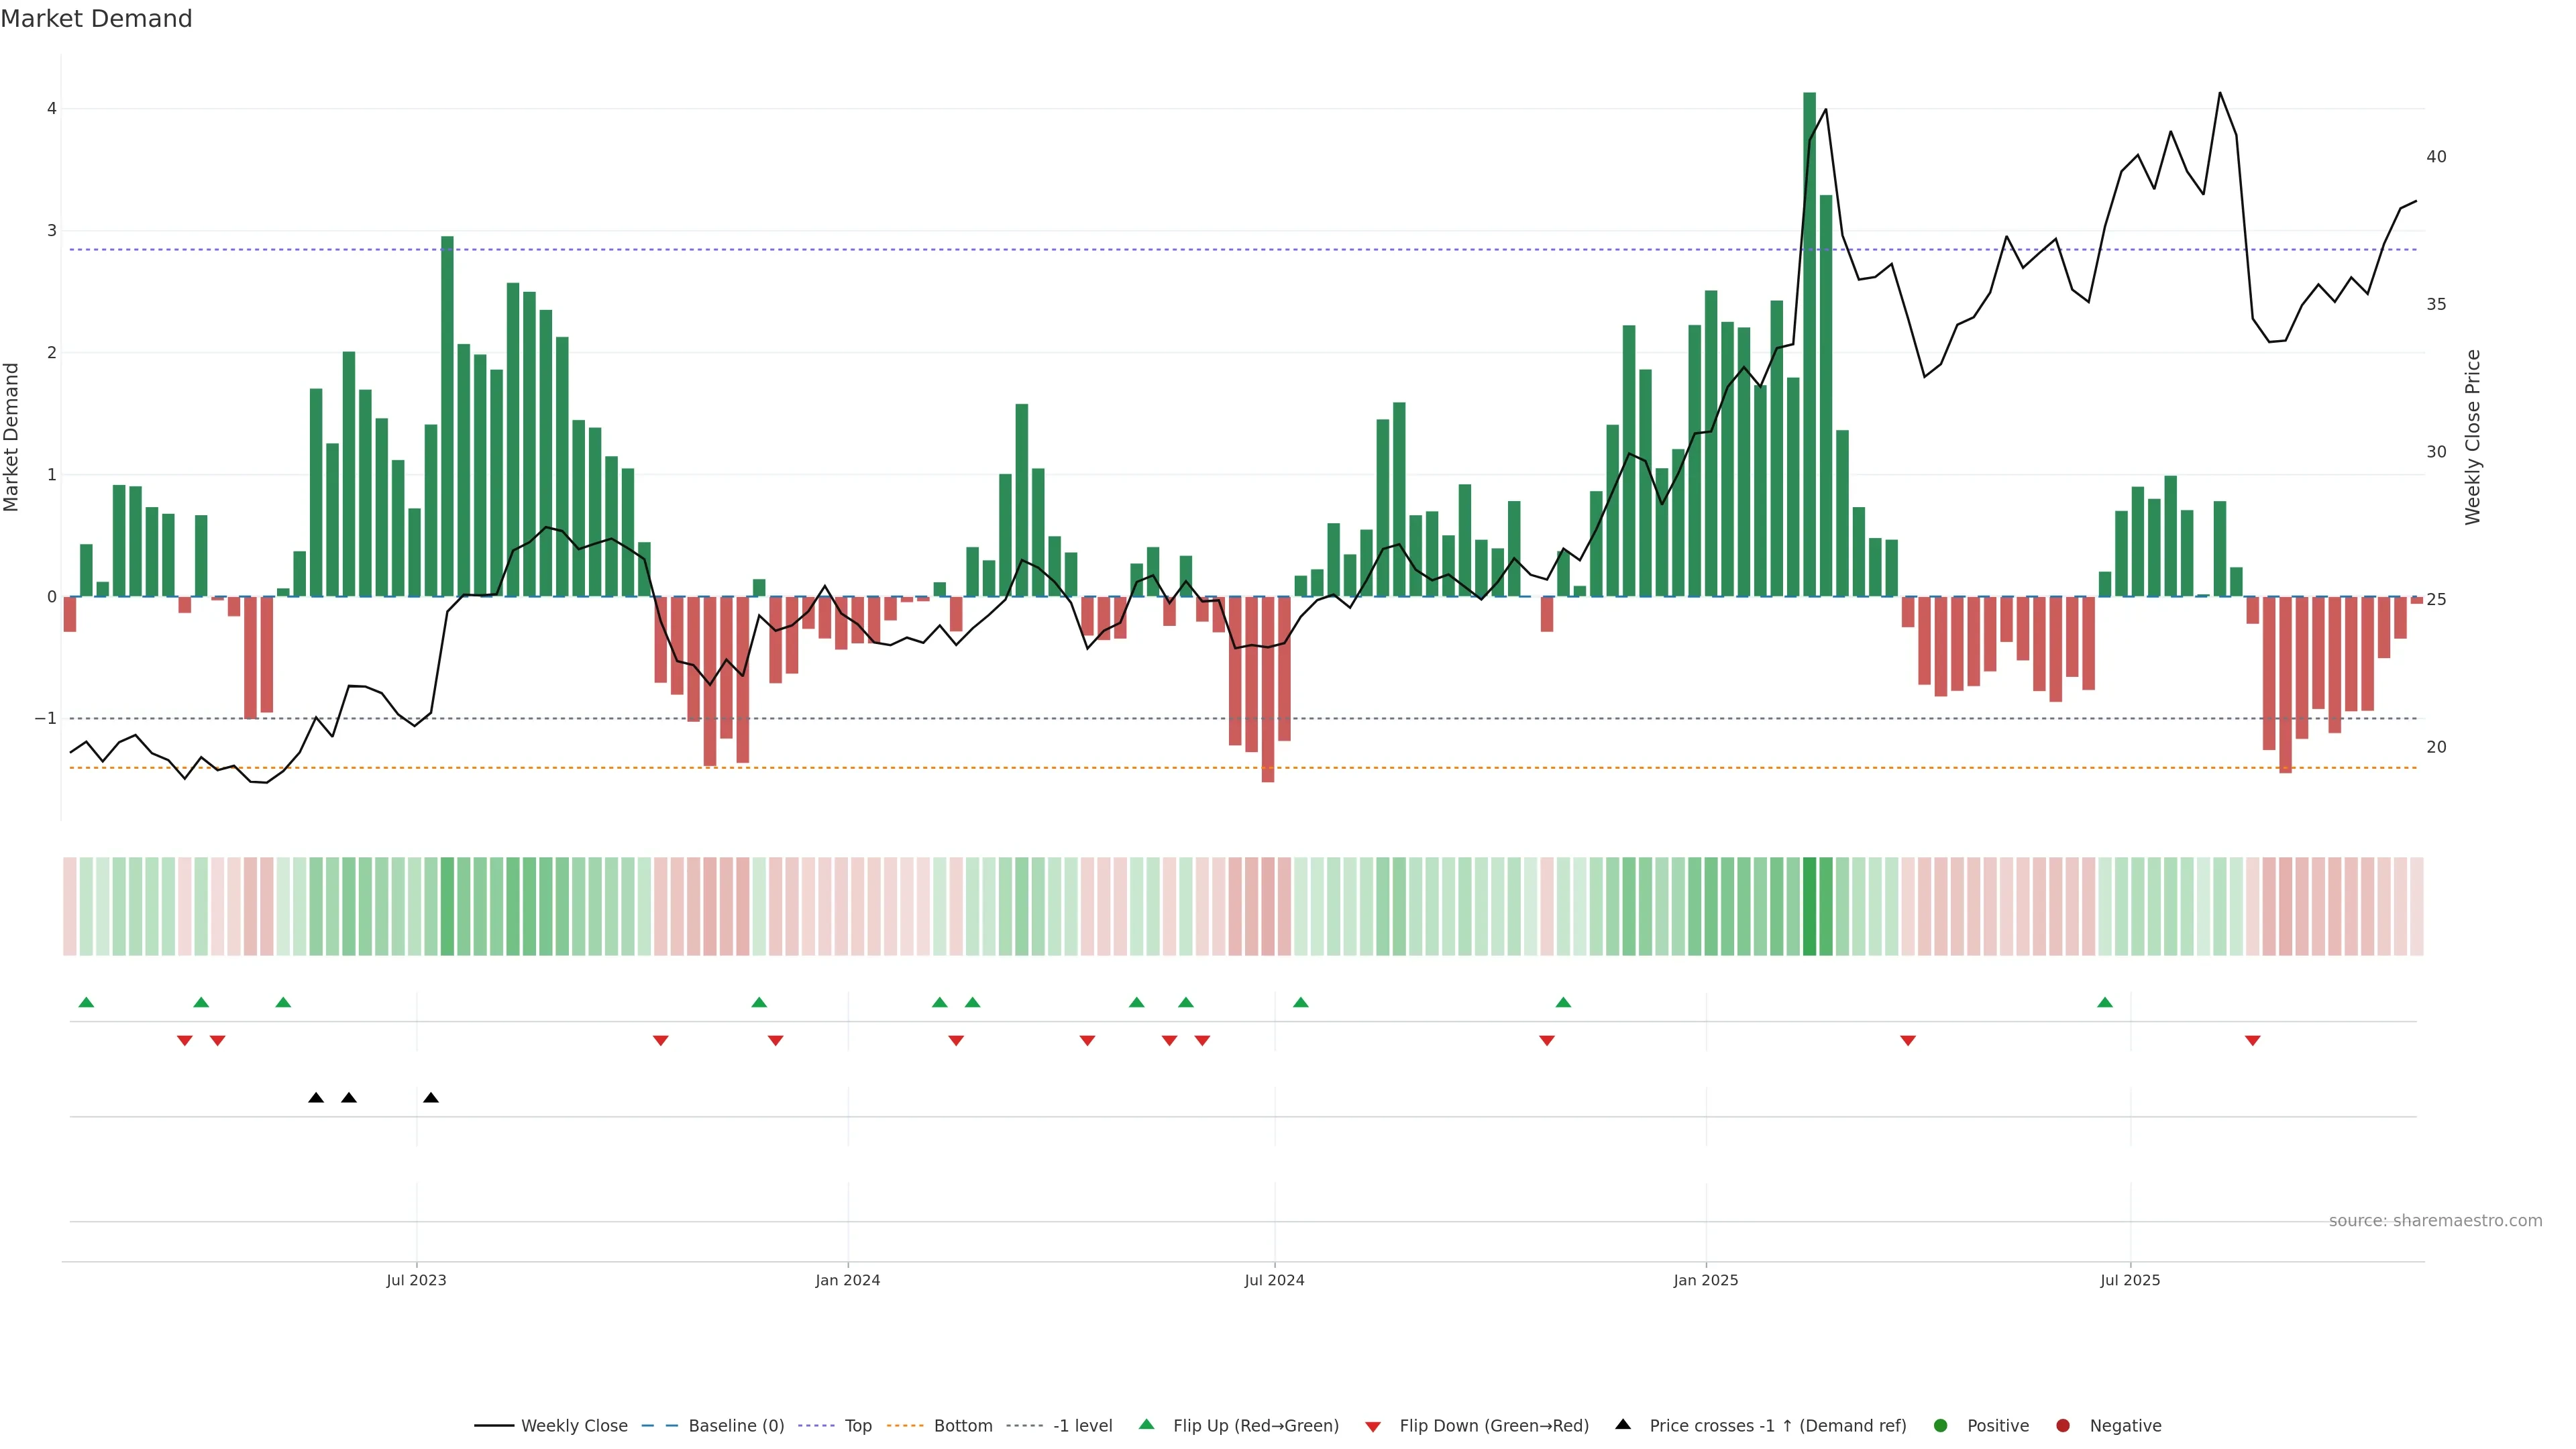2576x1449 pixels.
Task: Click the Jan 2025 x-axis label
Action: [1705, 1280]
